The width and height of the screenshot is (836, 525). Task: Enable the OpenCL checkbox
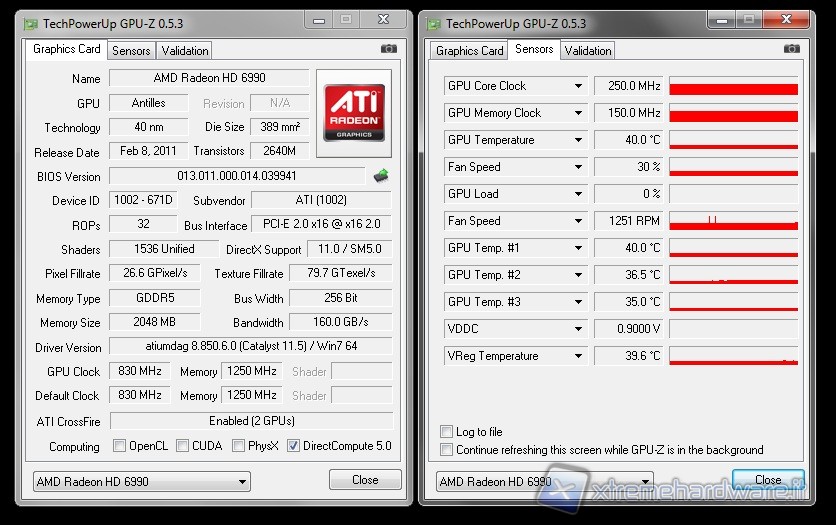point(120,446)
